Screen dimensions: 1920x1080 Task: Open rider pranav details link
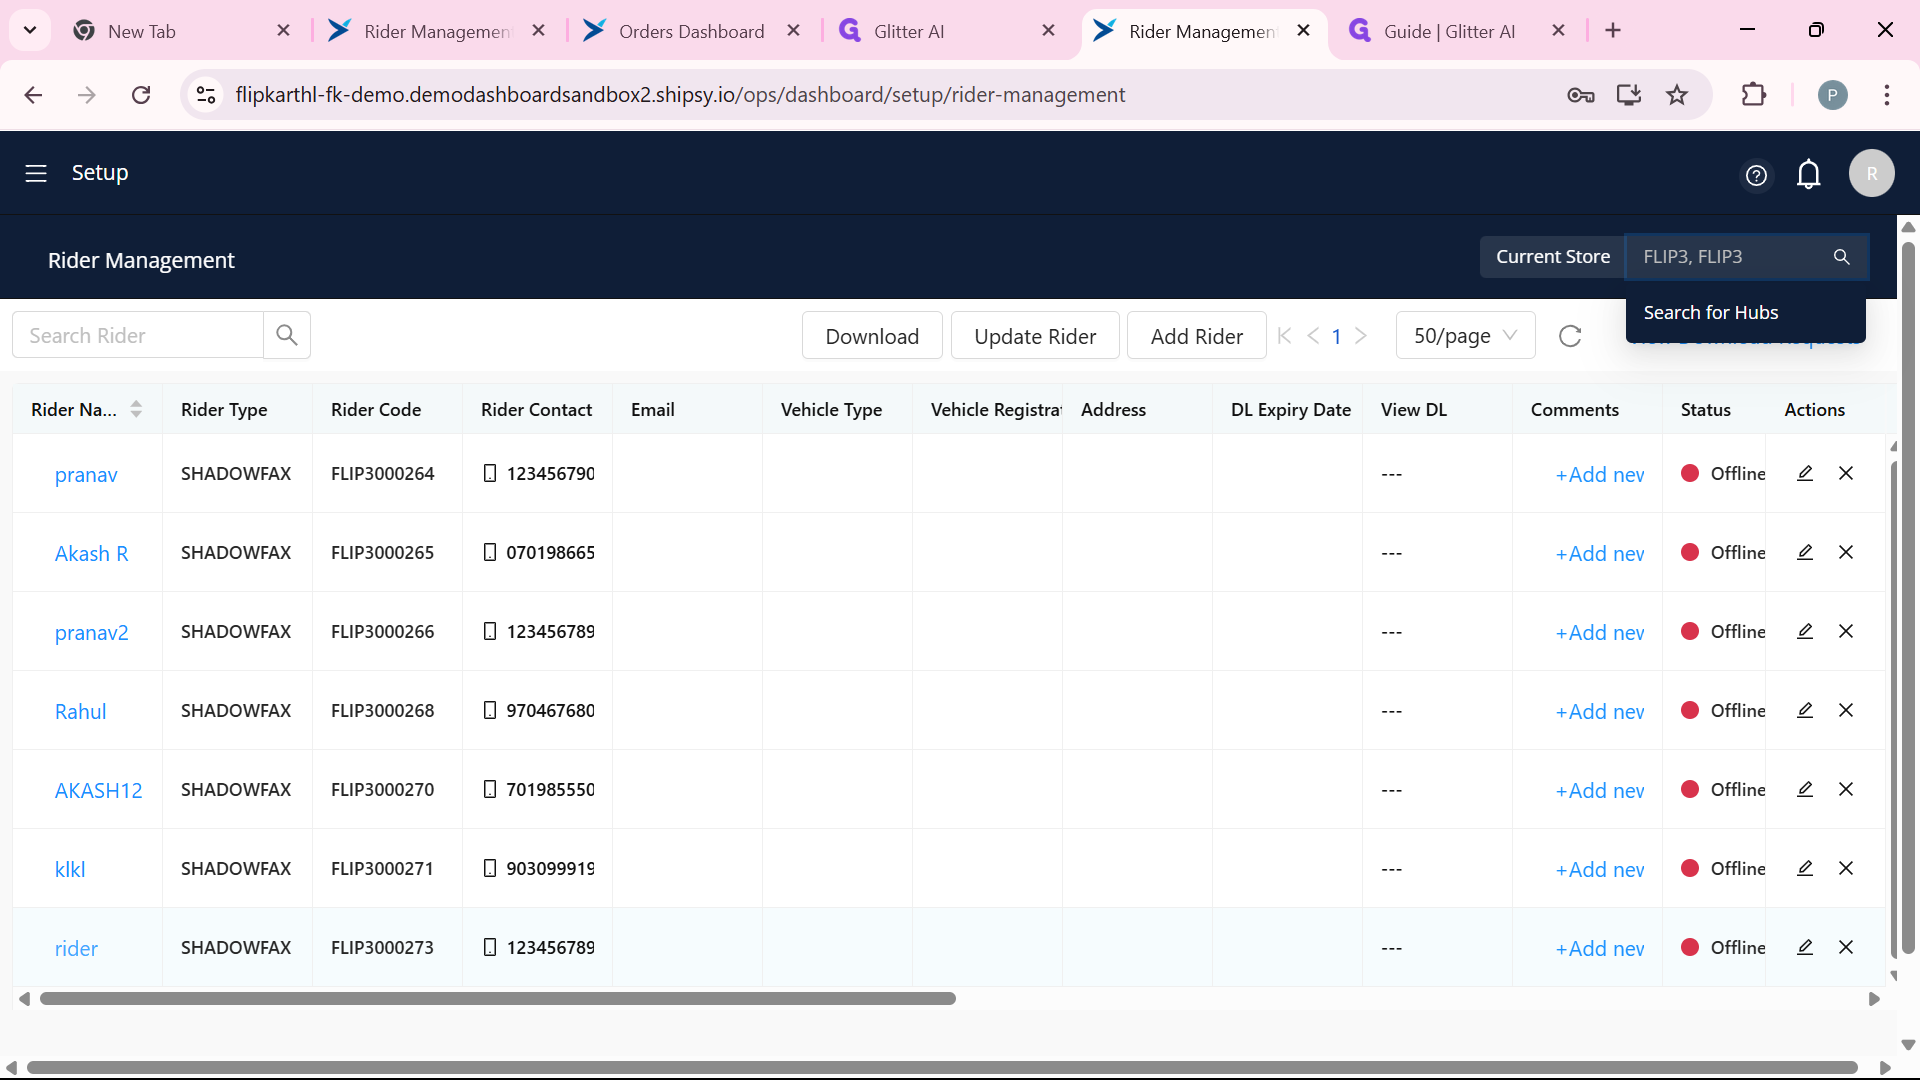point(86,474)
